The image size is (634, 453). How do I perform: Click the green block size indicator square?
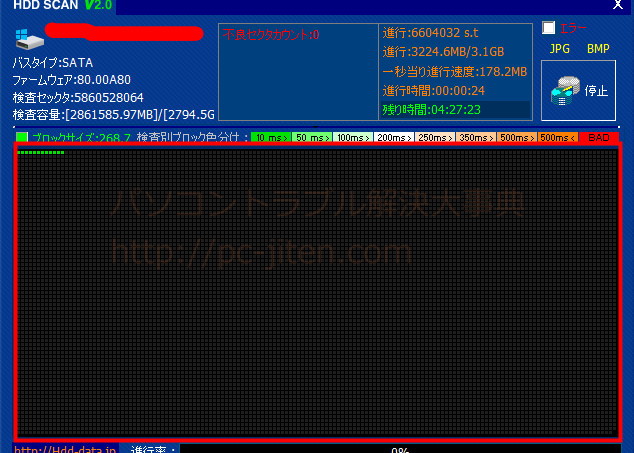[22, 137]
